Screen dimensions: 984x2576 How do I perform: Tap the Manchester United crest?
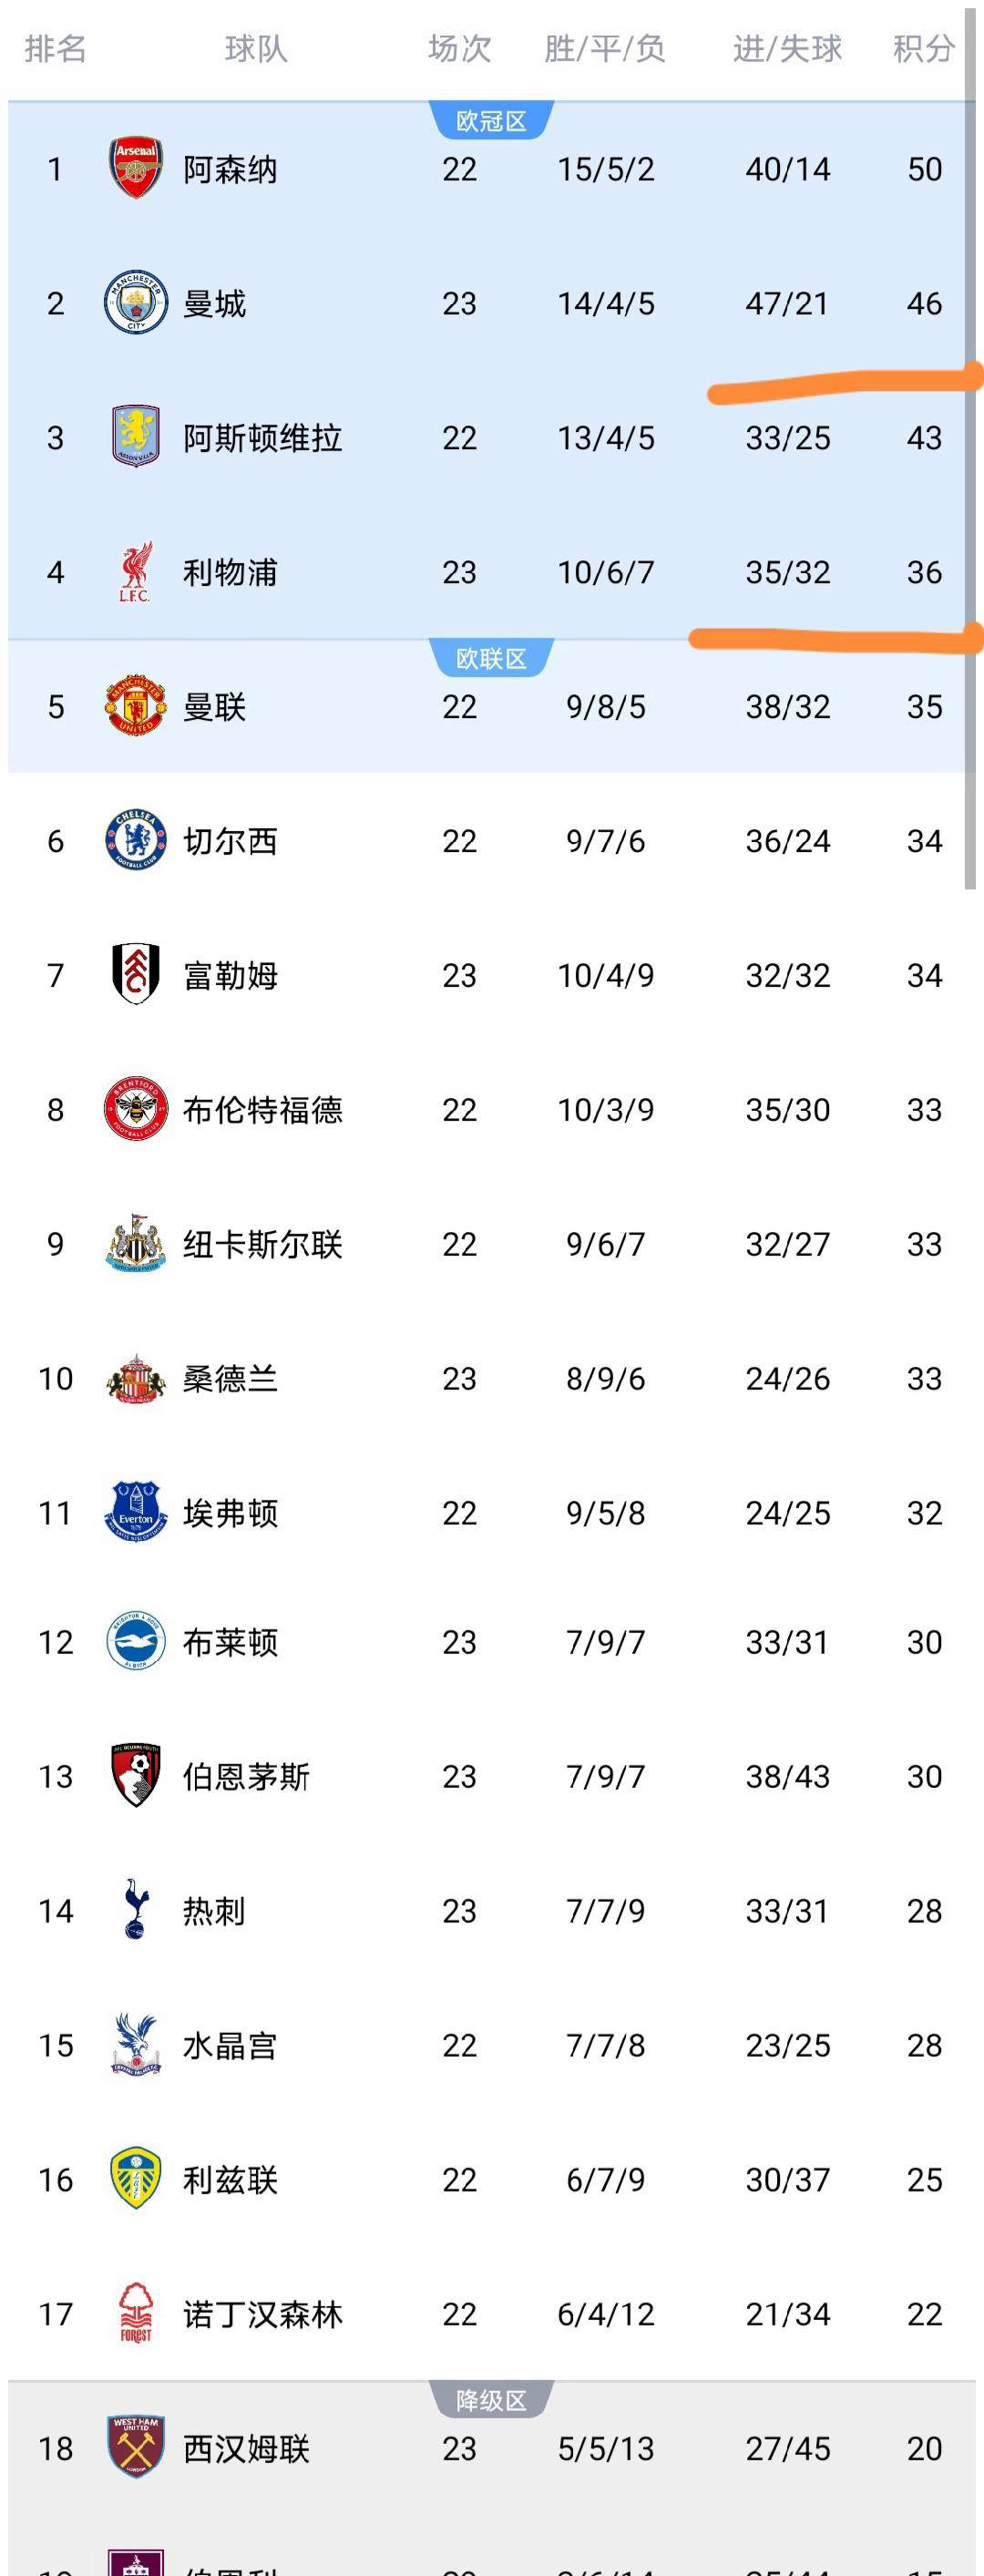(x=135, y=706)
